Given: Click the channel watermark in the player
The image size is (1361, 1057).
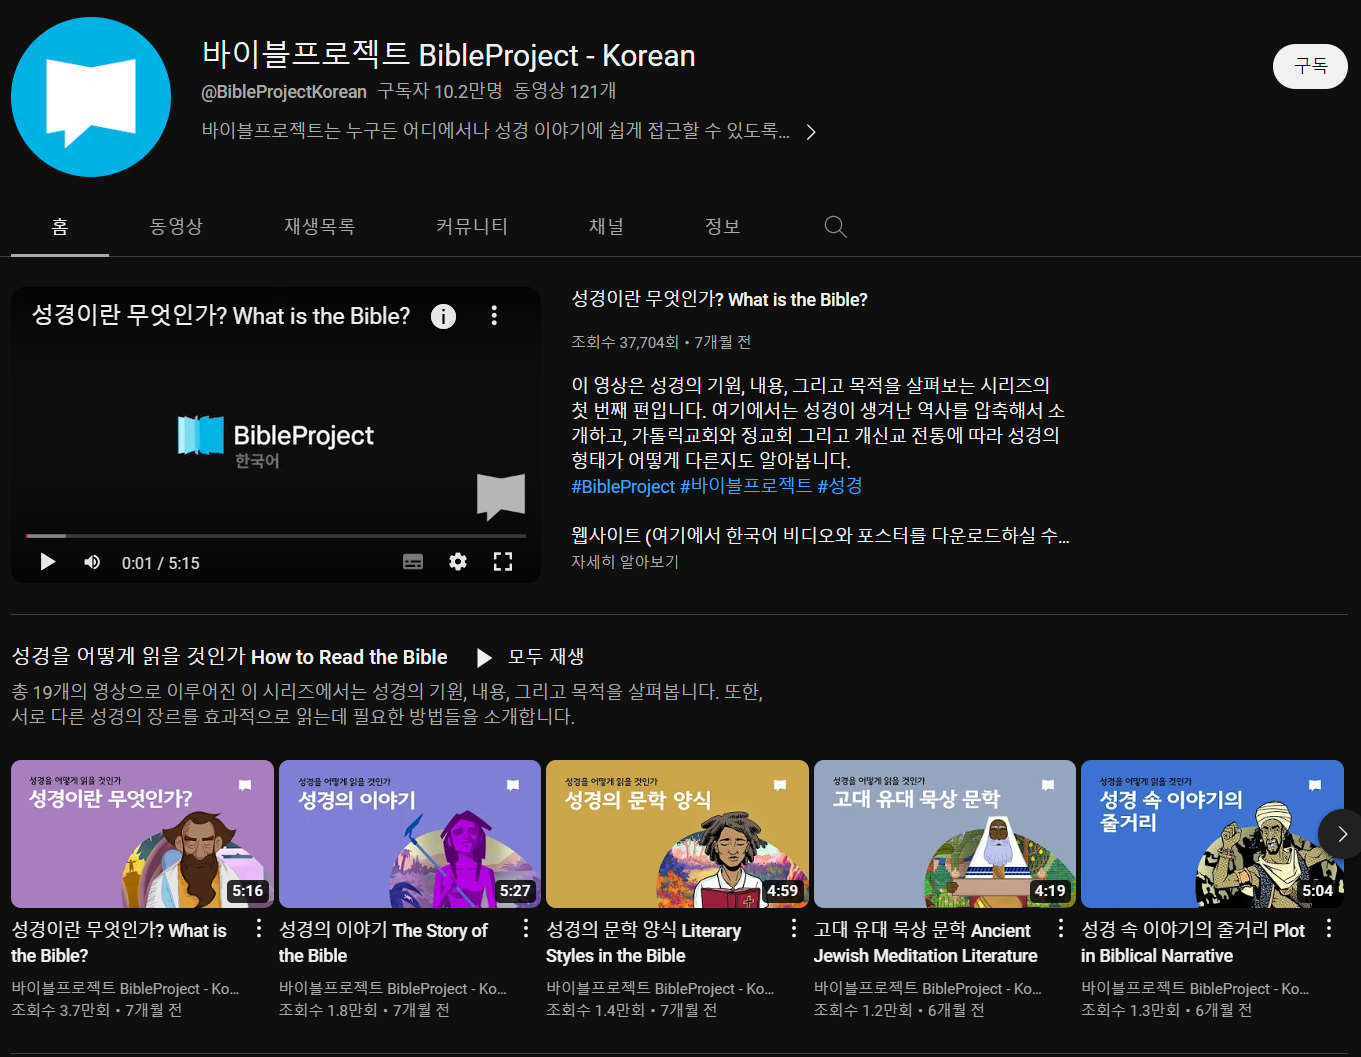Looking at the screenshot, I should coord(501,497).
